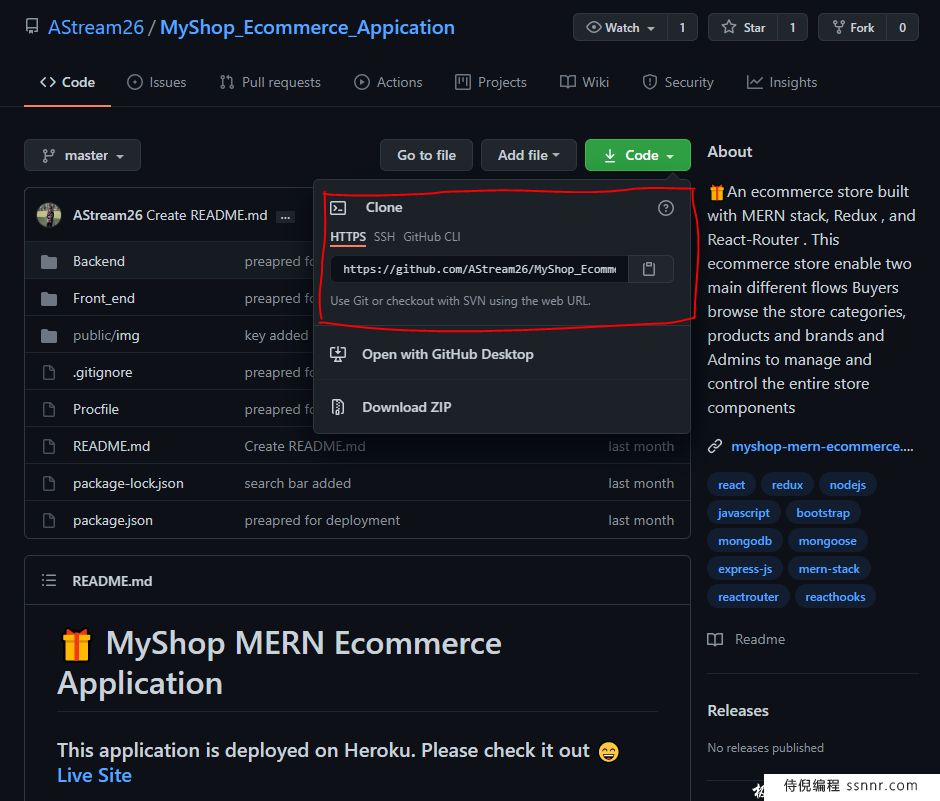Open the Live Site link in README
The width and height of the screenshot is (940, 801).
pos(94,775)
